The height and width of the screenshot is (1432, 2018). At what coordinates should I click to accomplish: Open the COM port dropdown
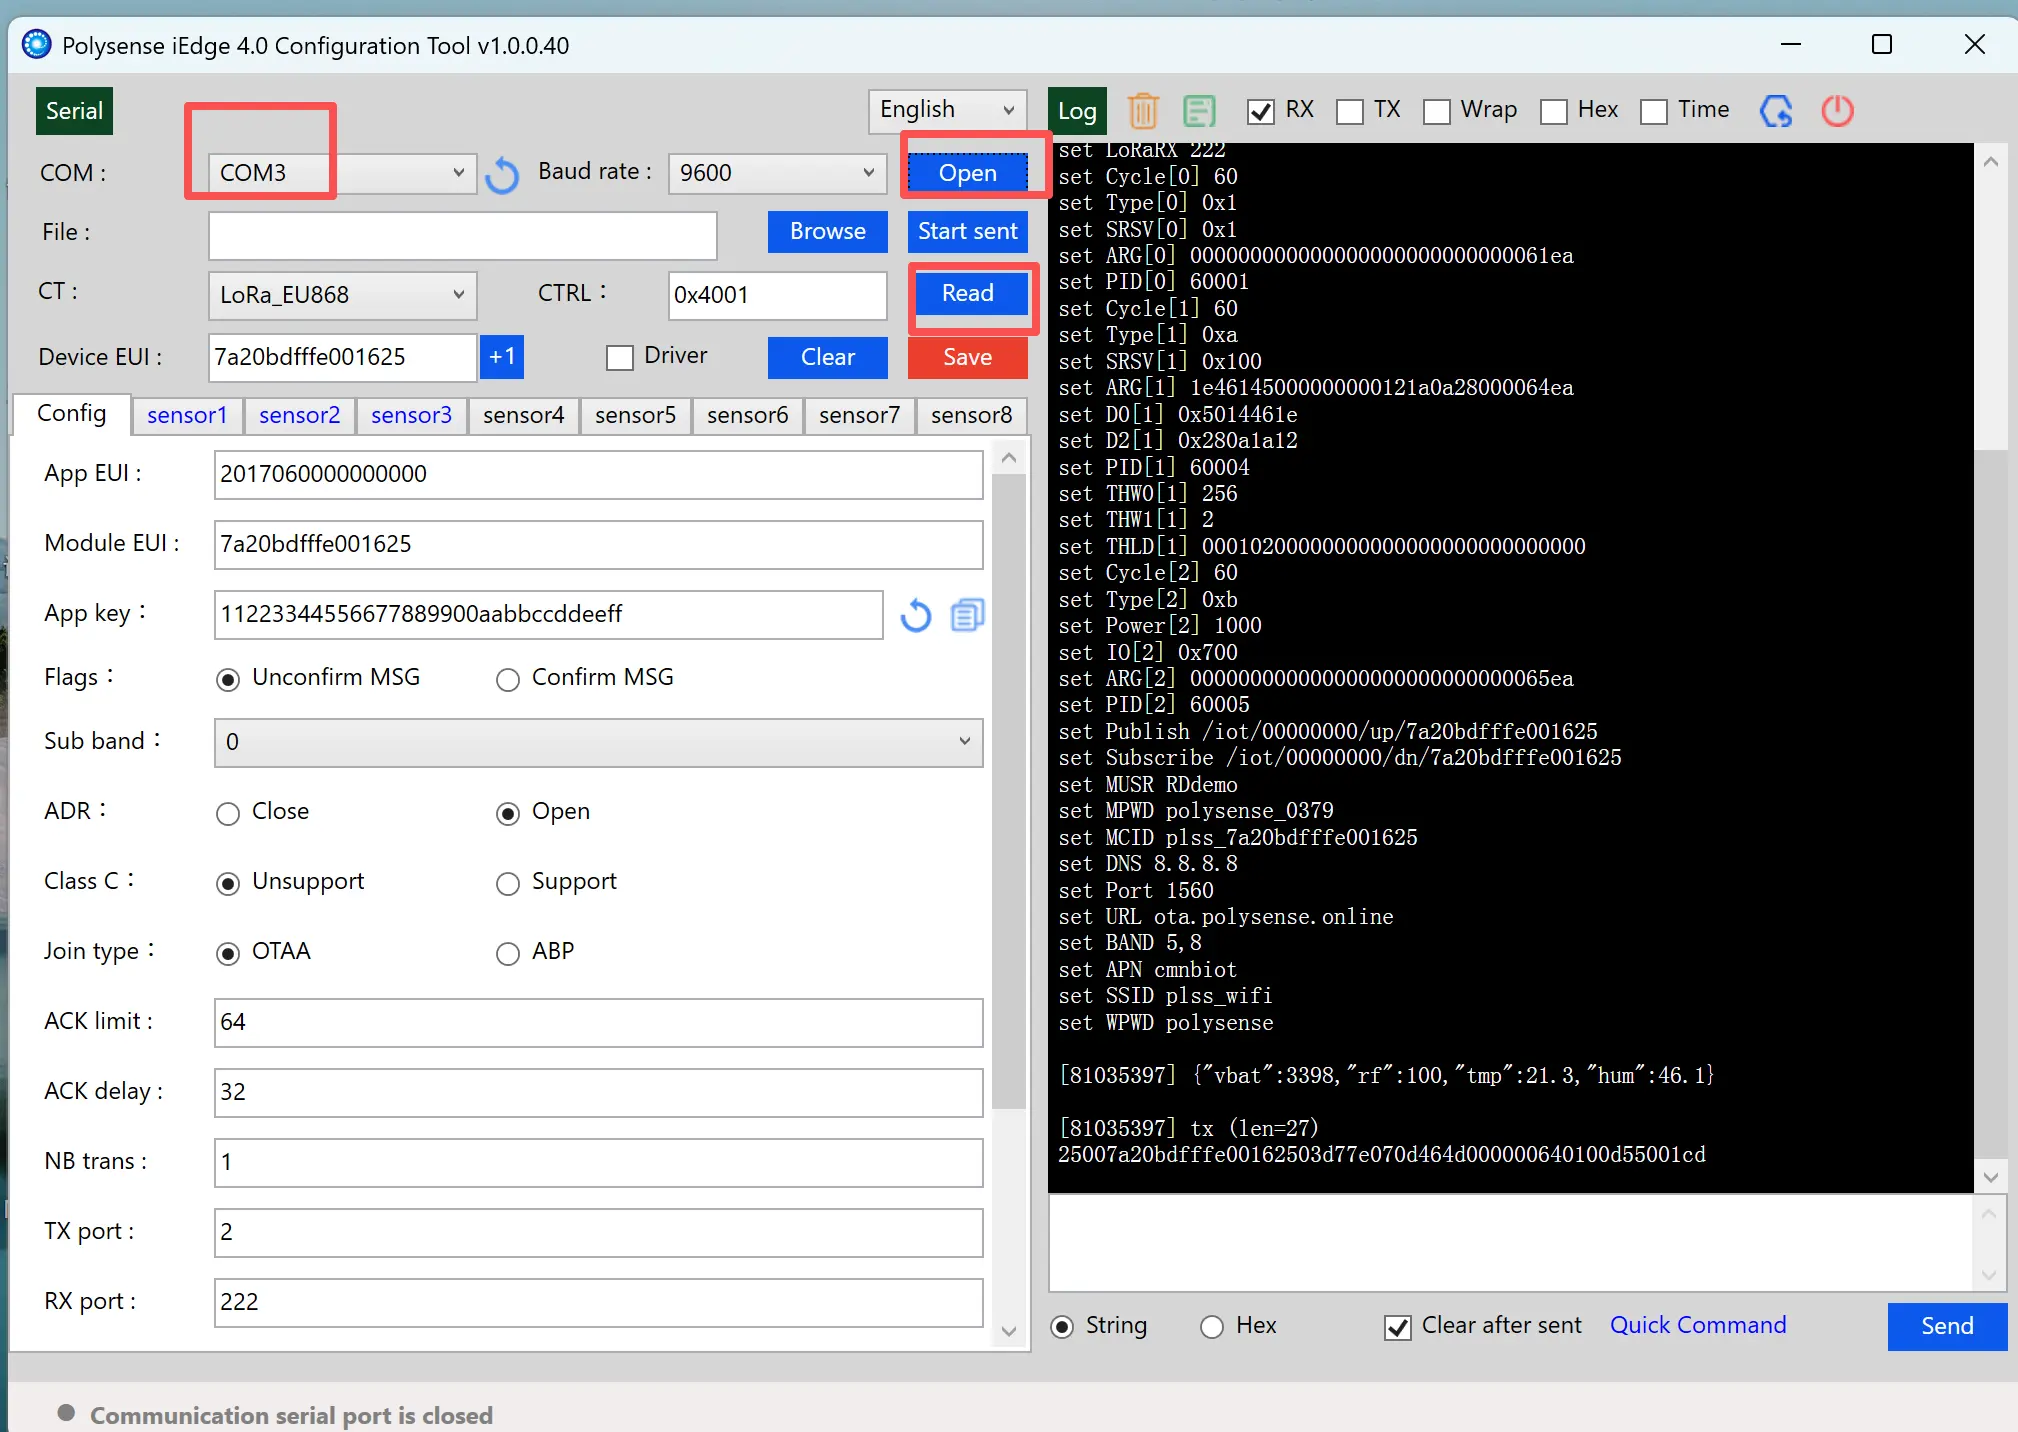click(342, 173)
